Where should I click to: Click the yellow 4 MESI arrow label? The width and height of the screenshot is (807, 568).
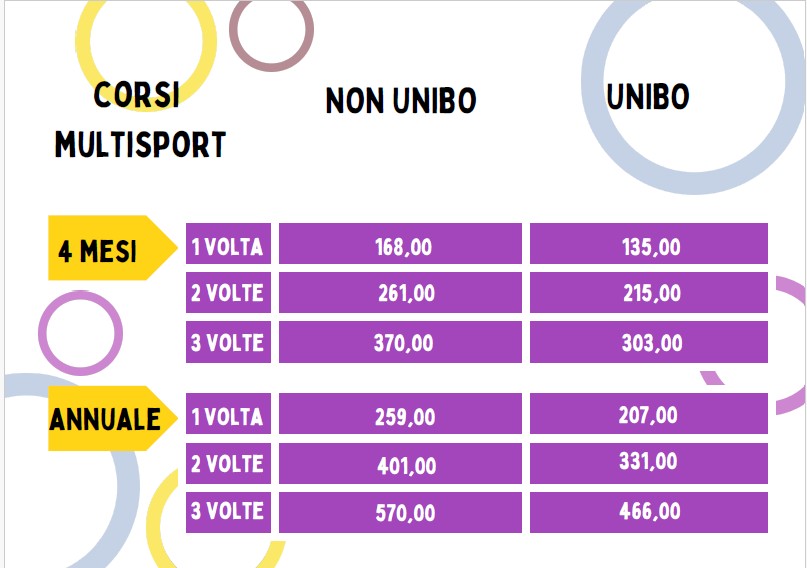(113, 248)
